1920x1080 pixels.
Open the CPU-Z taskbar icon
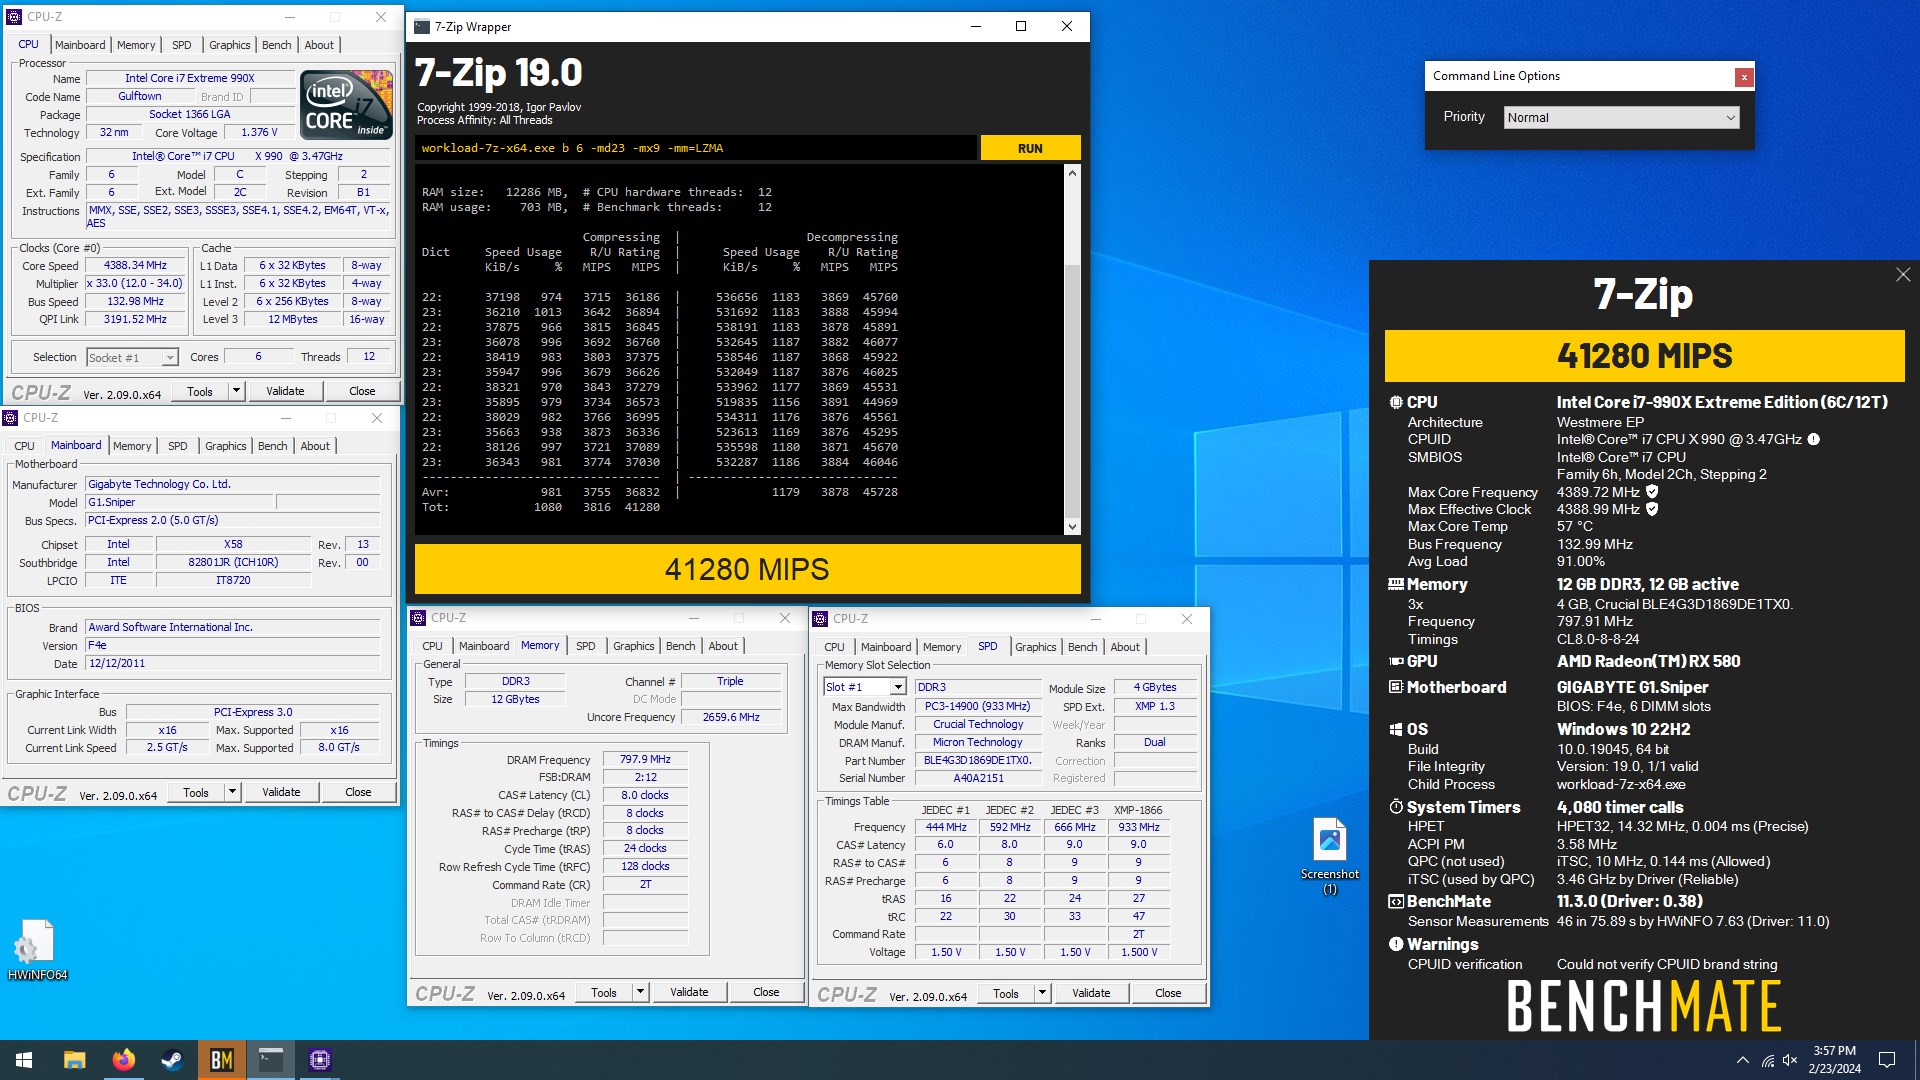tap(320, 1060)
